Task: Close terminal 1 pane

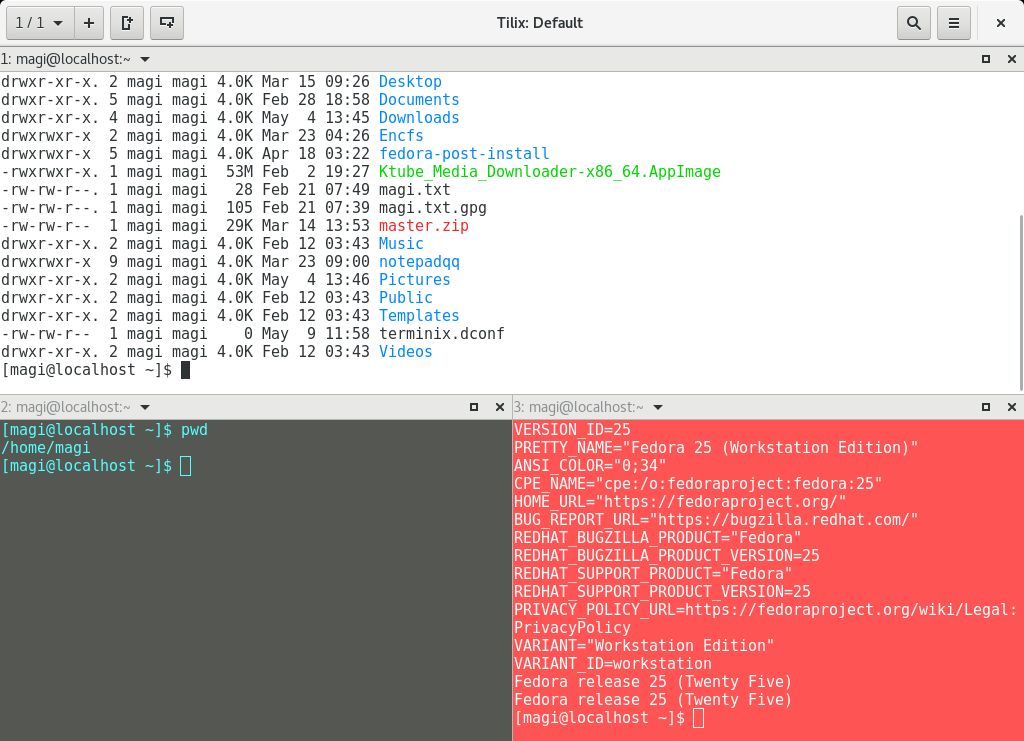Action: coord(1012,59)
